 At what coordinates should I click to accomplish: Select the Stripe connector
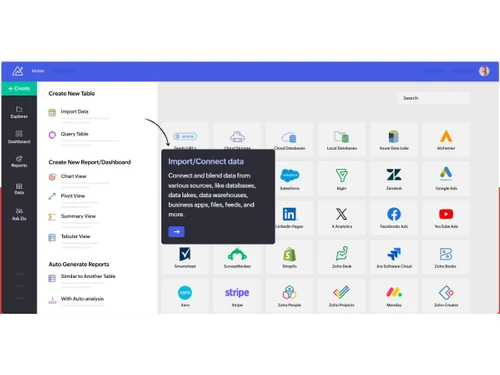237,296
